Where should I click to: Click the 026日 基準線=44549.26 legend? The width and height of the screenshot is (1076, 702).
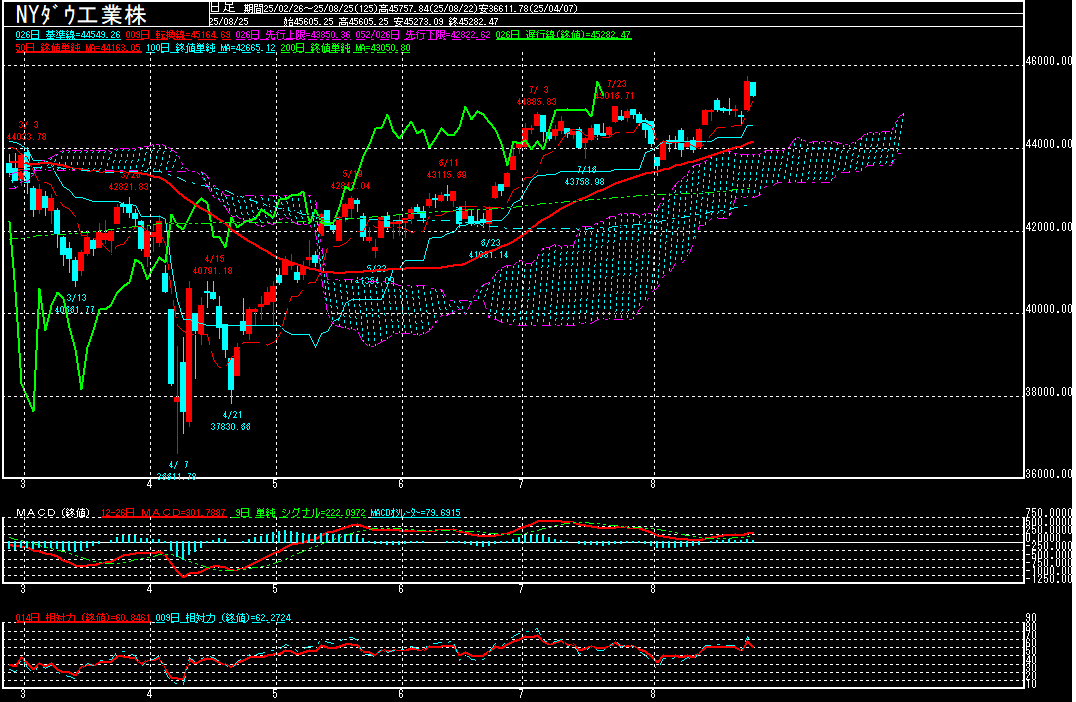[x=68, y=34]
